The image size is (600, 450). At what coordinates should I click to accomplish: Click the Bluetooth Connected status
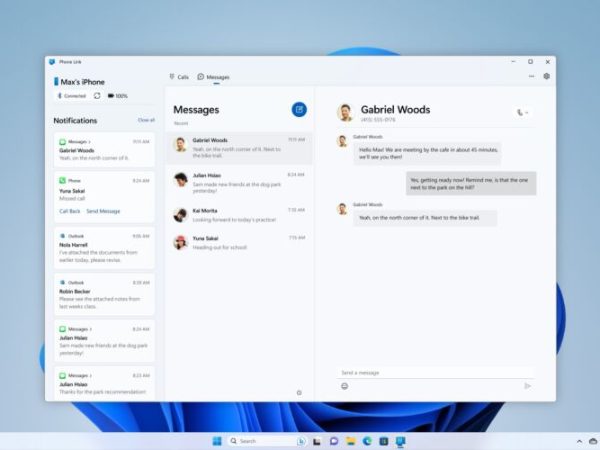[72, 96]
